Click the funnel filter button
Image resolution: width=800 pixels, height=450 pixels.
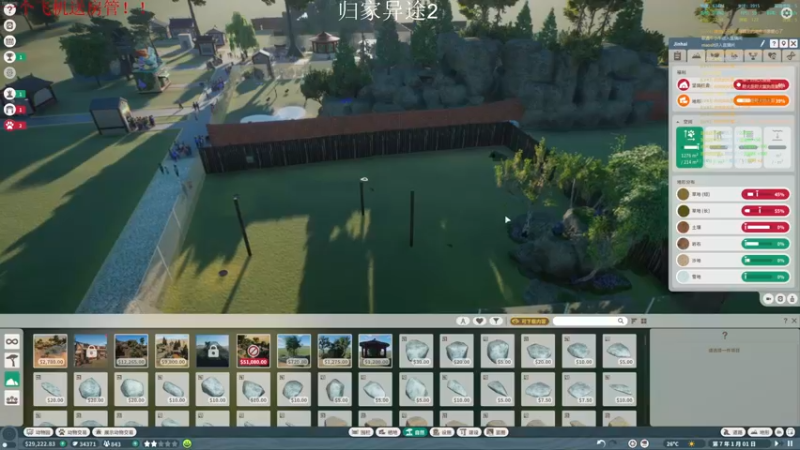[x=496, y=321]
